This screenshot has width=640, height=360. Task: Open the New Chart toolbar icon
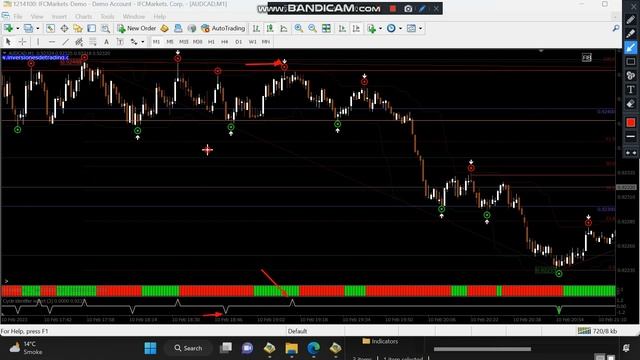point(8,28)
